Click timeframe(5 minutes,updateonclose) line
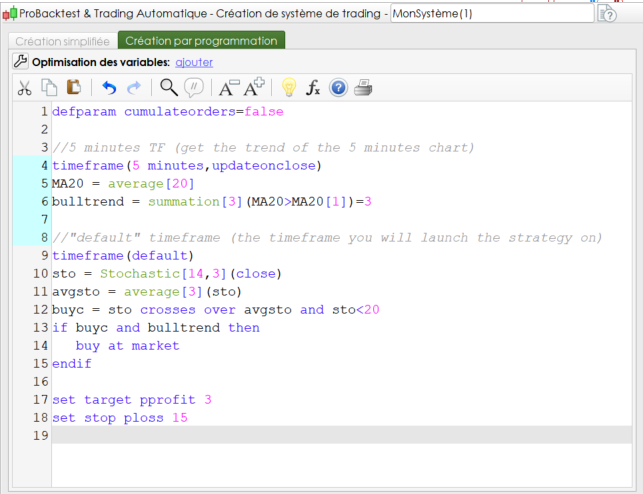 [187, 166]
